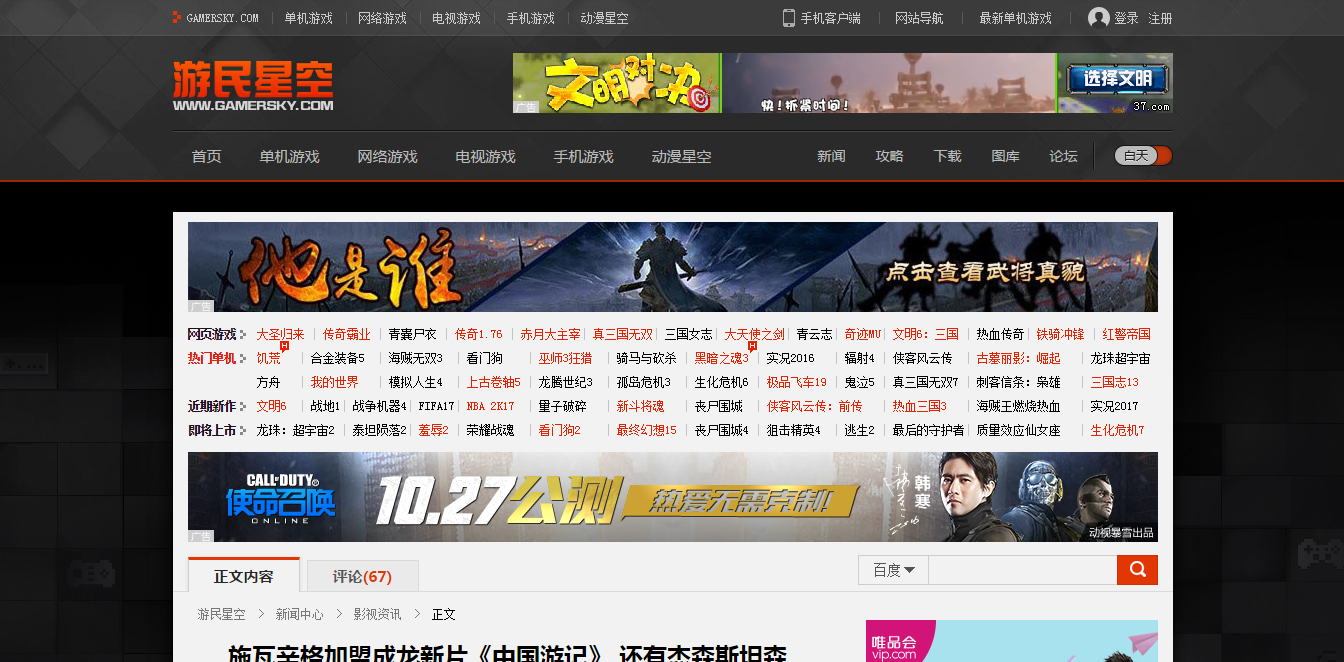Switch to the 正文内容 tab
Viewport: 1344px width, 662px height.
244,576
